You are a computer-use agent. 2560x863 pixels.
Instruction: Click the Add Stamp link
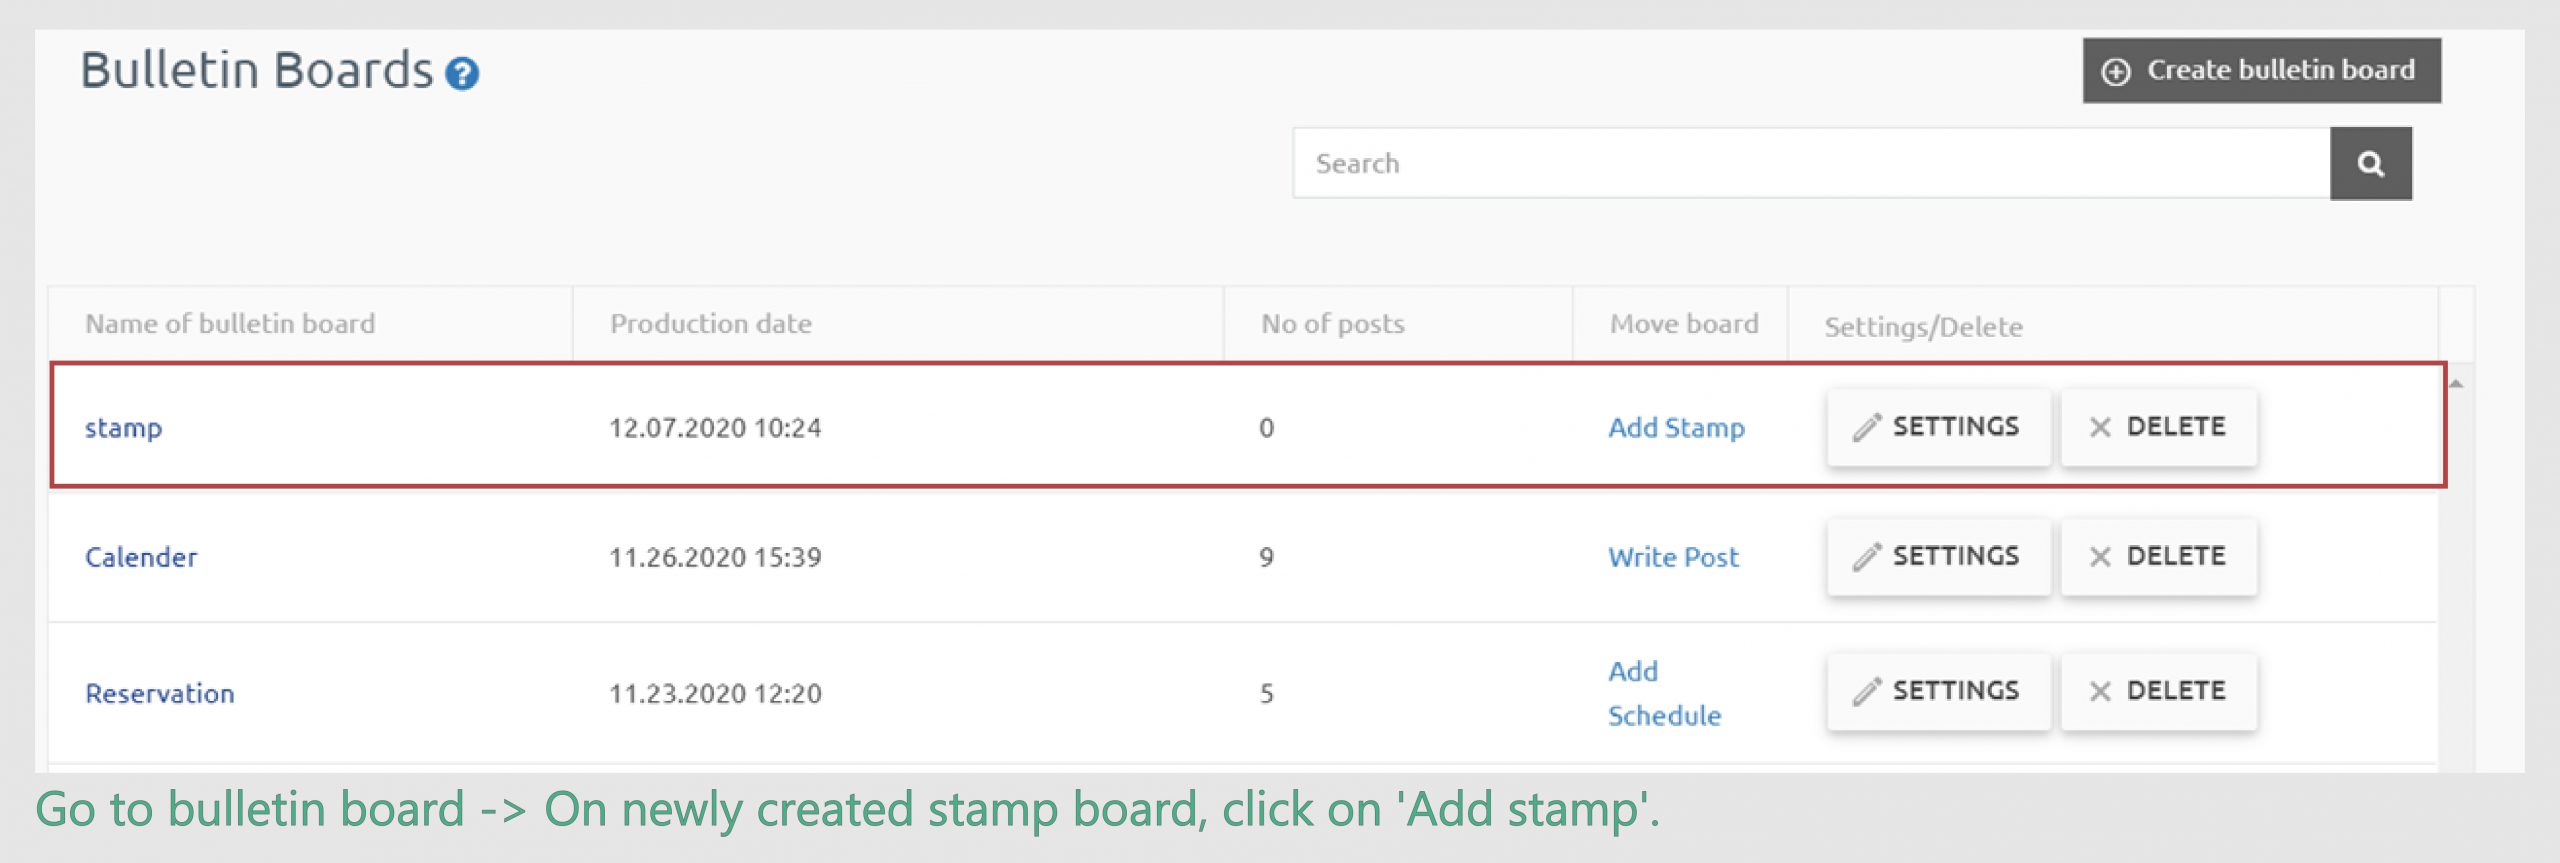(1676, 428)
